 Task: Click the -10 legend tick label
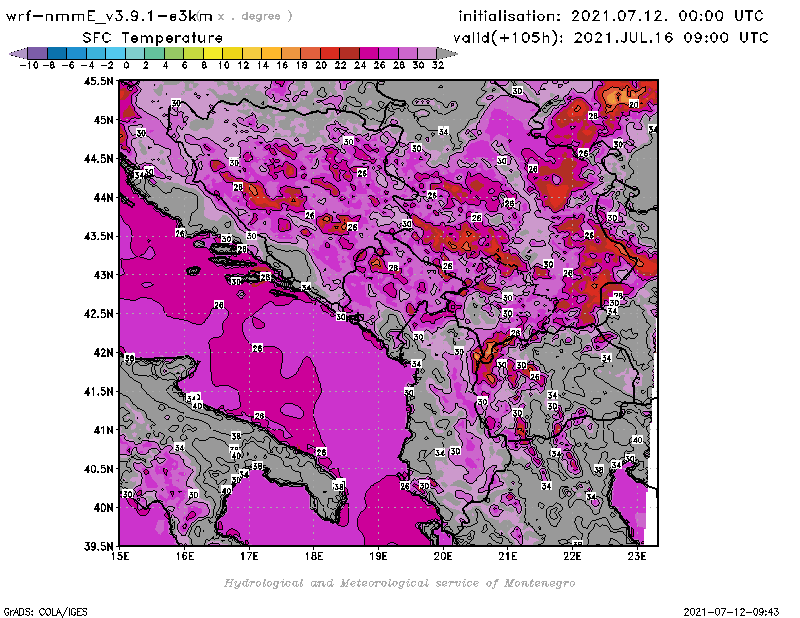click(x=29, y=65)
